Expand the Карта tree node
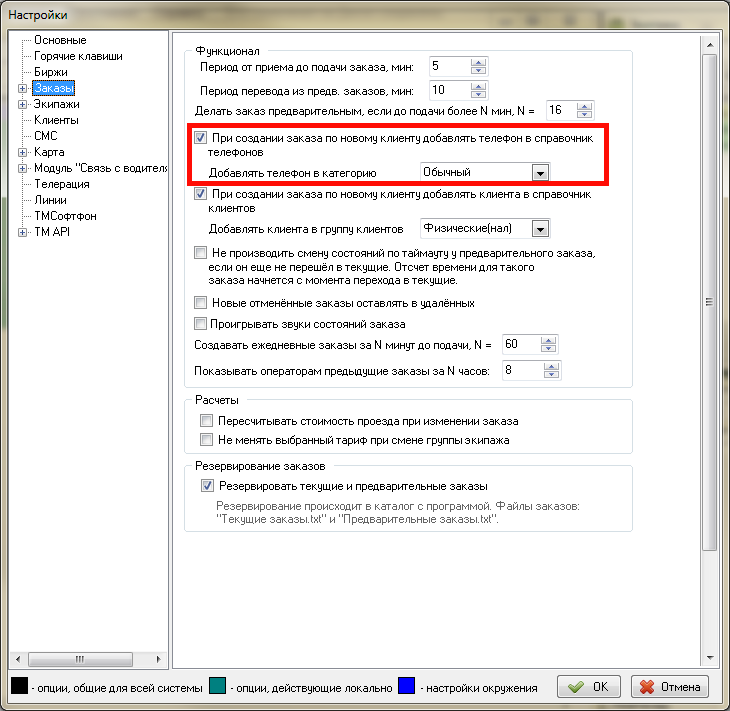This screenshot has width=730, height=711. coord(22,152)
